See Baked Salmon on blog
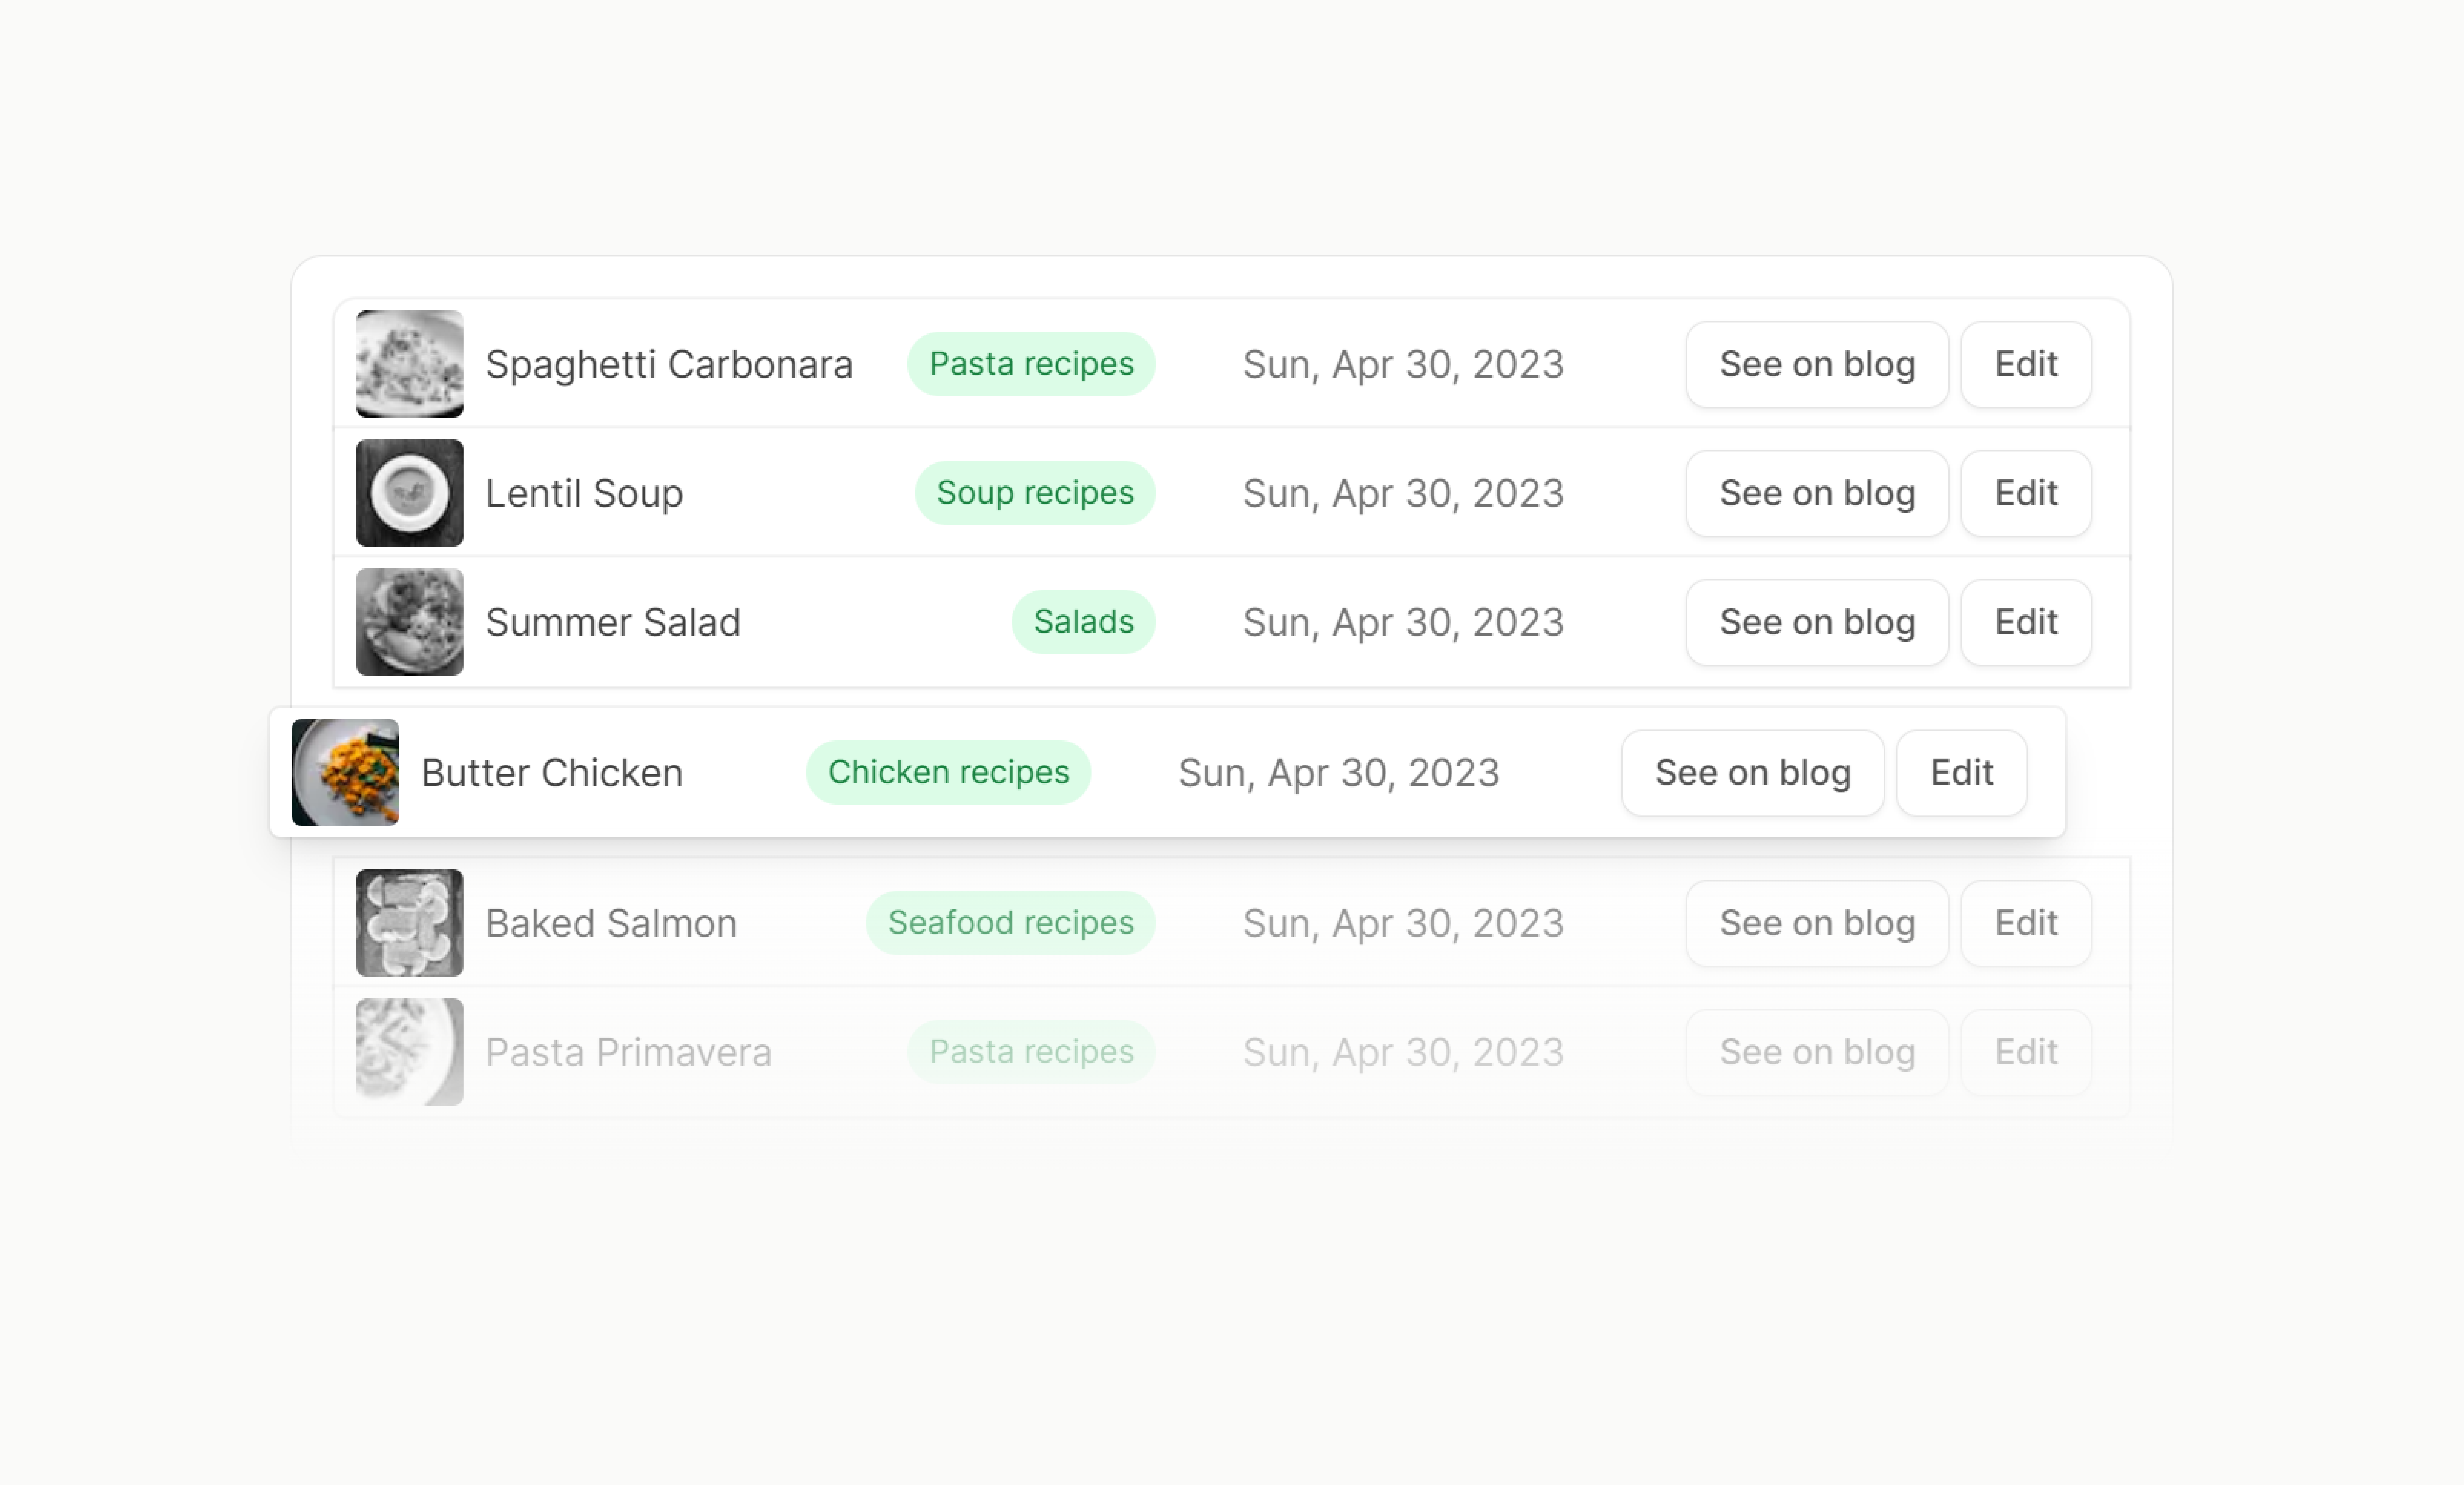Viewport: 2464px width, 1485px height. coord(1816,922)
